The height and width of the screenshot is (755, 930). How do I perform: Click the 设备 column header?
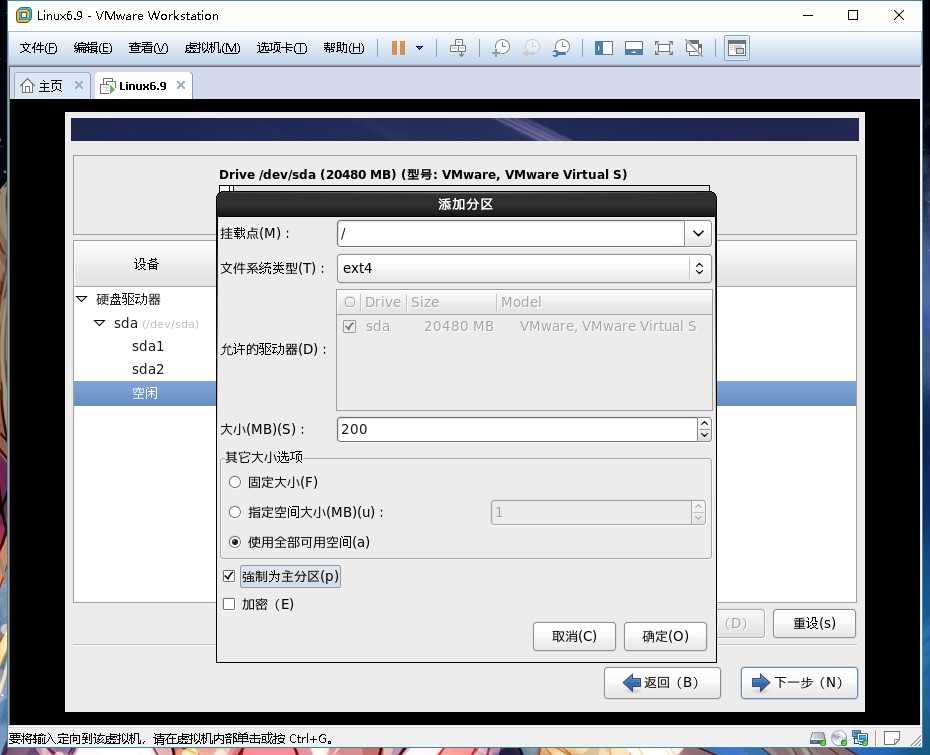(146, 264)
